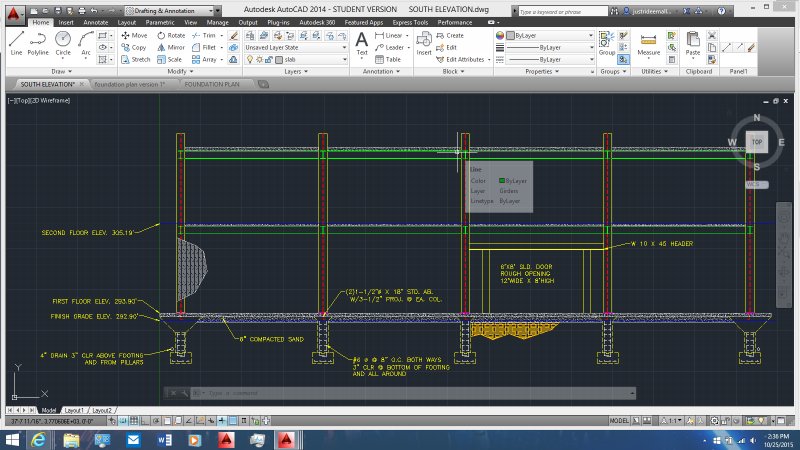
Task: Open the Annotate ribbon tab
Action: [x=96, y=21]
